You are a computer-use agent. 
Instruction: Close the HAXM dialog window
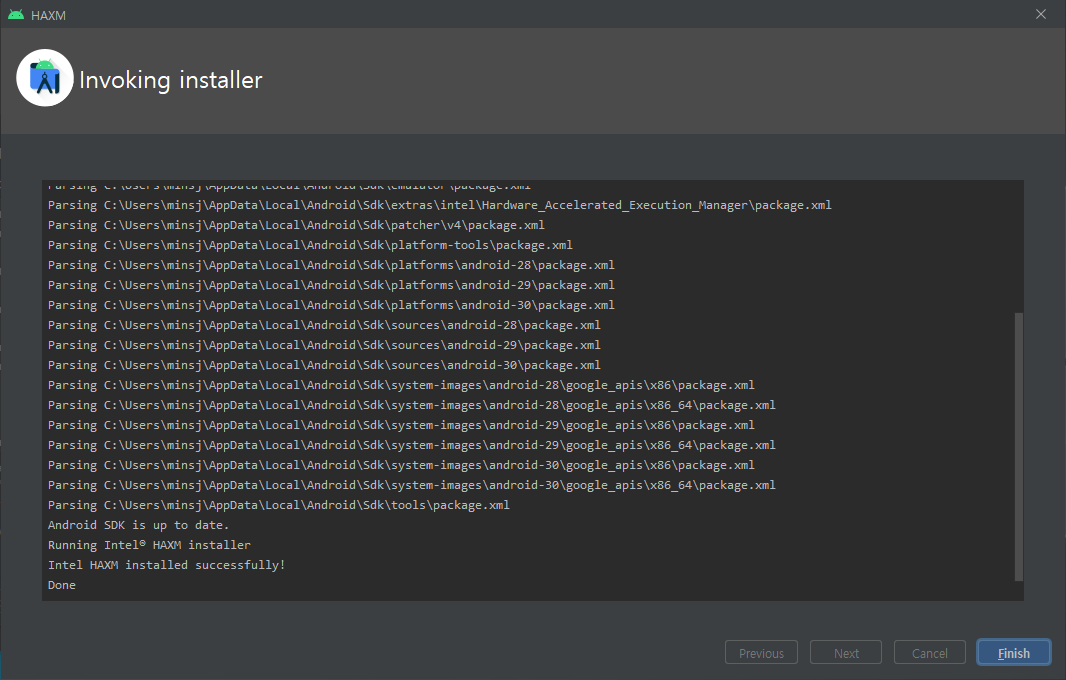pos(1041,14)
